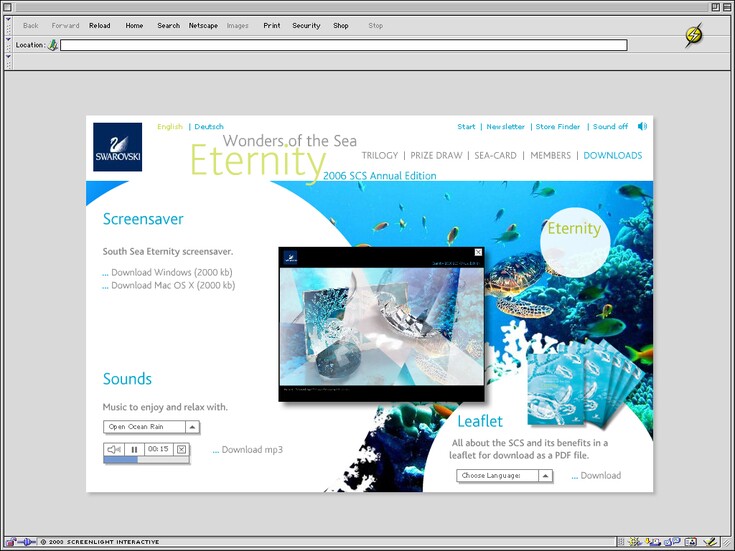Click the leaflet brochures image
This screenshot has width=735, height=551.
(x=585, y=383)
